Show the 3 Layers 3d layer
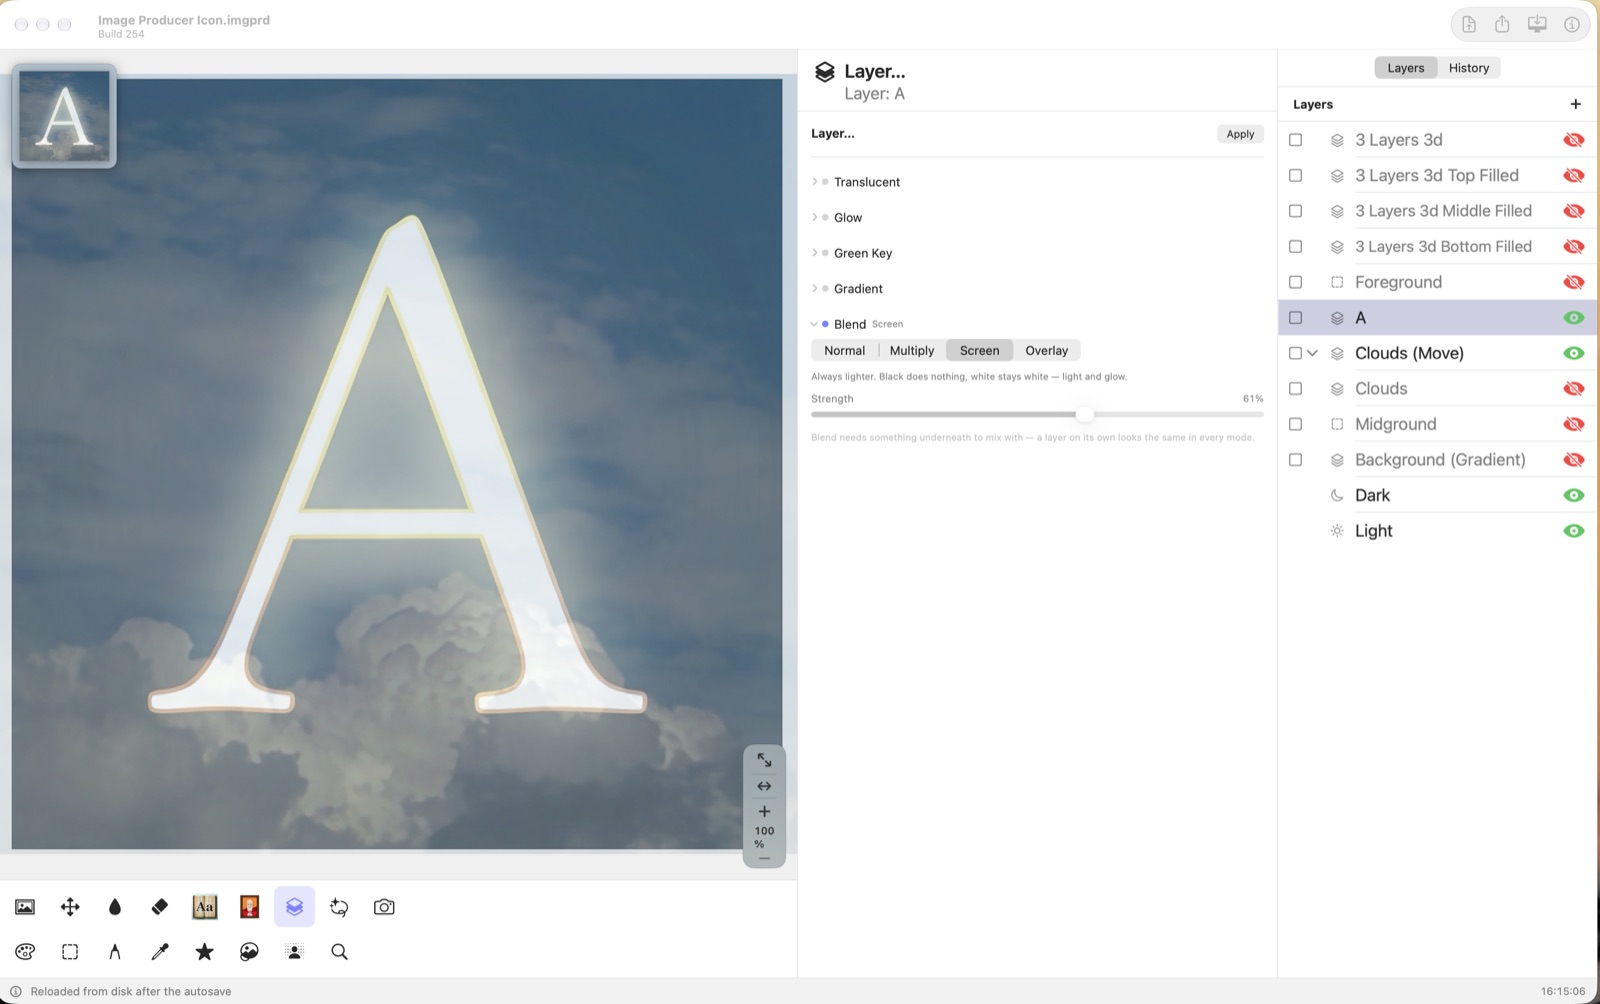Screen dimensions: 1600x1004 pos(1573,140)
